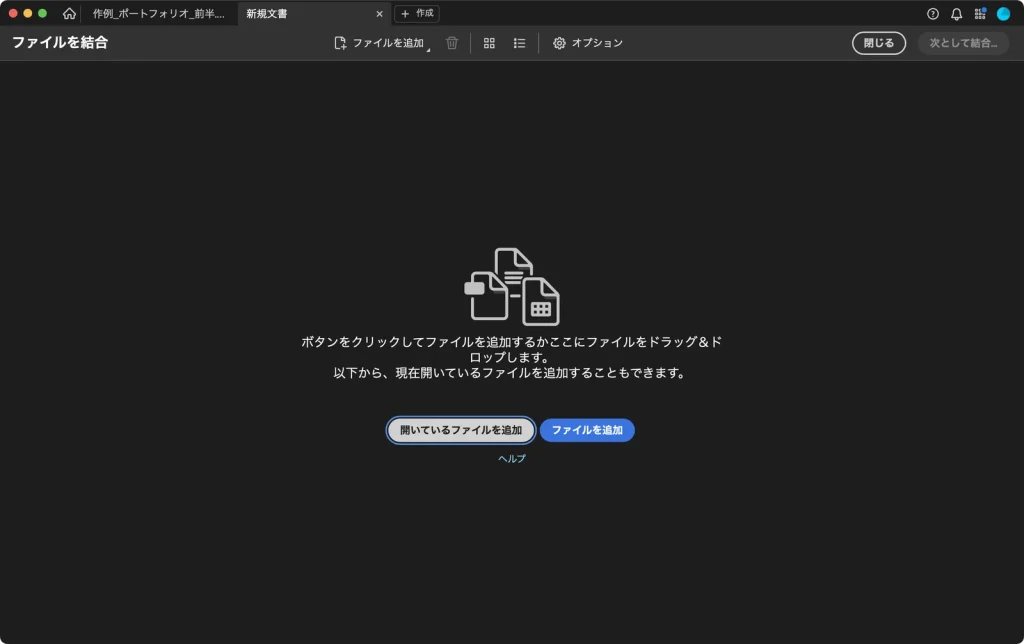Open the toolbar ファイルを追加 dropdown
The image size is (1024, 644).
381,43
